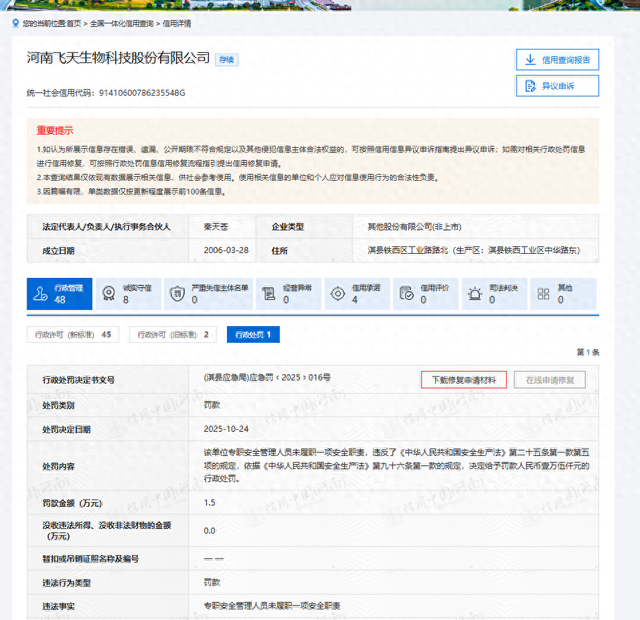640x620 pixels.
Task: Click the 信用承诺 target icon
Action: 338,293
